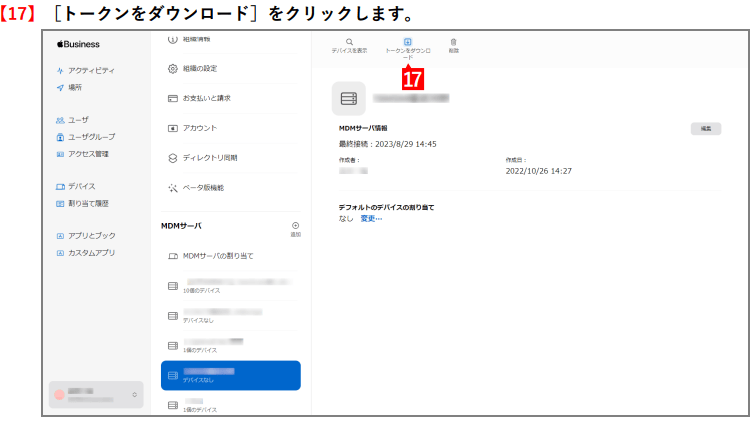This screenshot has height=423, width=755.
Task: Click the 変更… link
Action: click(371, 219)
